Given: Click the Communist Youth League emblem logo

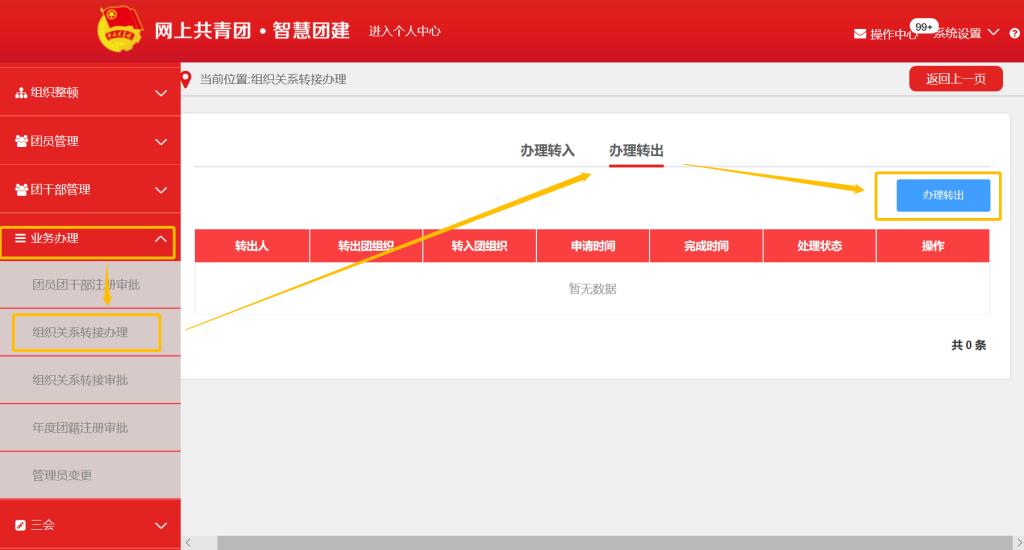Looking at the screenshot, I should (120, 30).
